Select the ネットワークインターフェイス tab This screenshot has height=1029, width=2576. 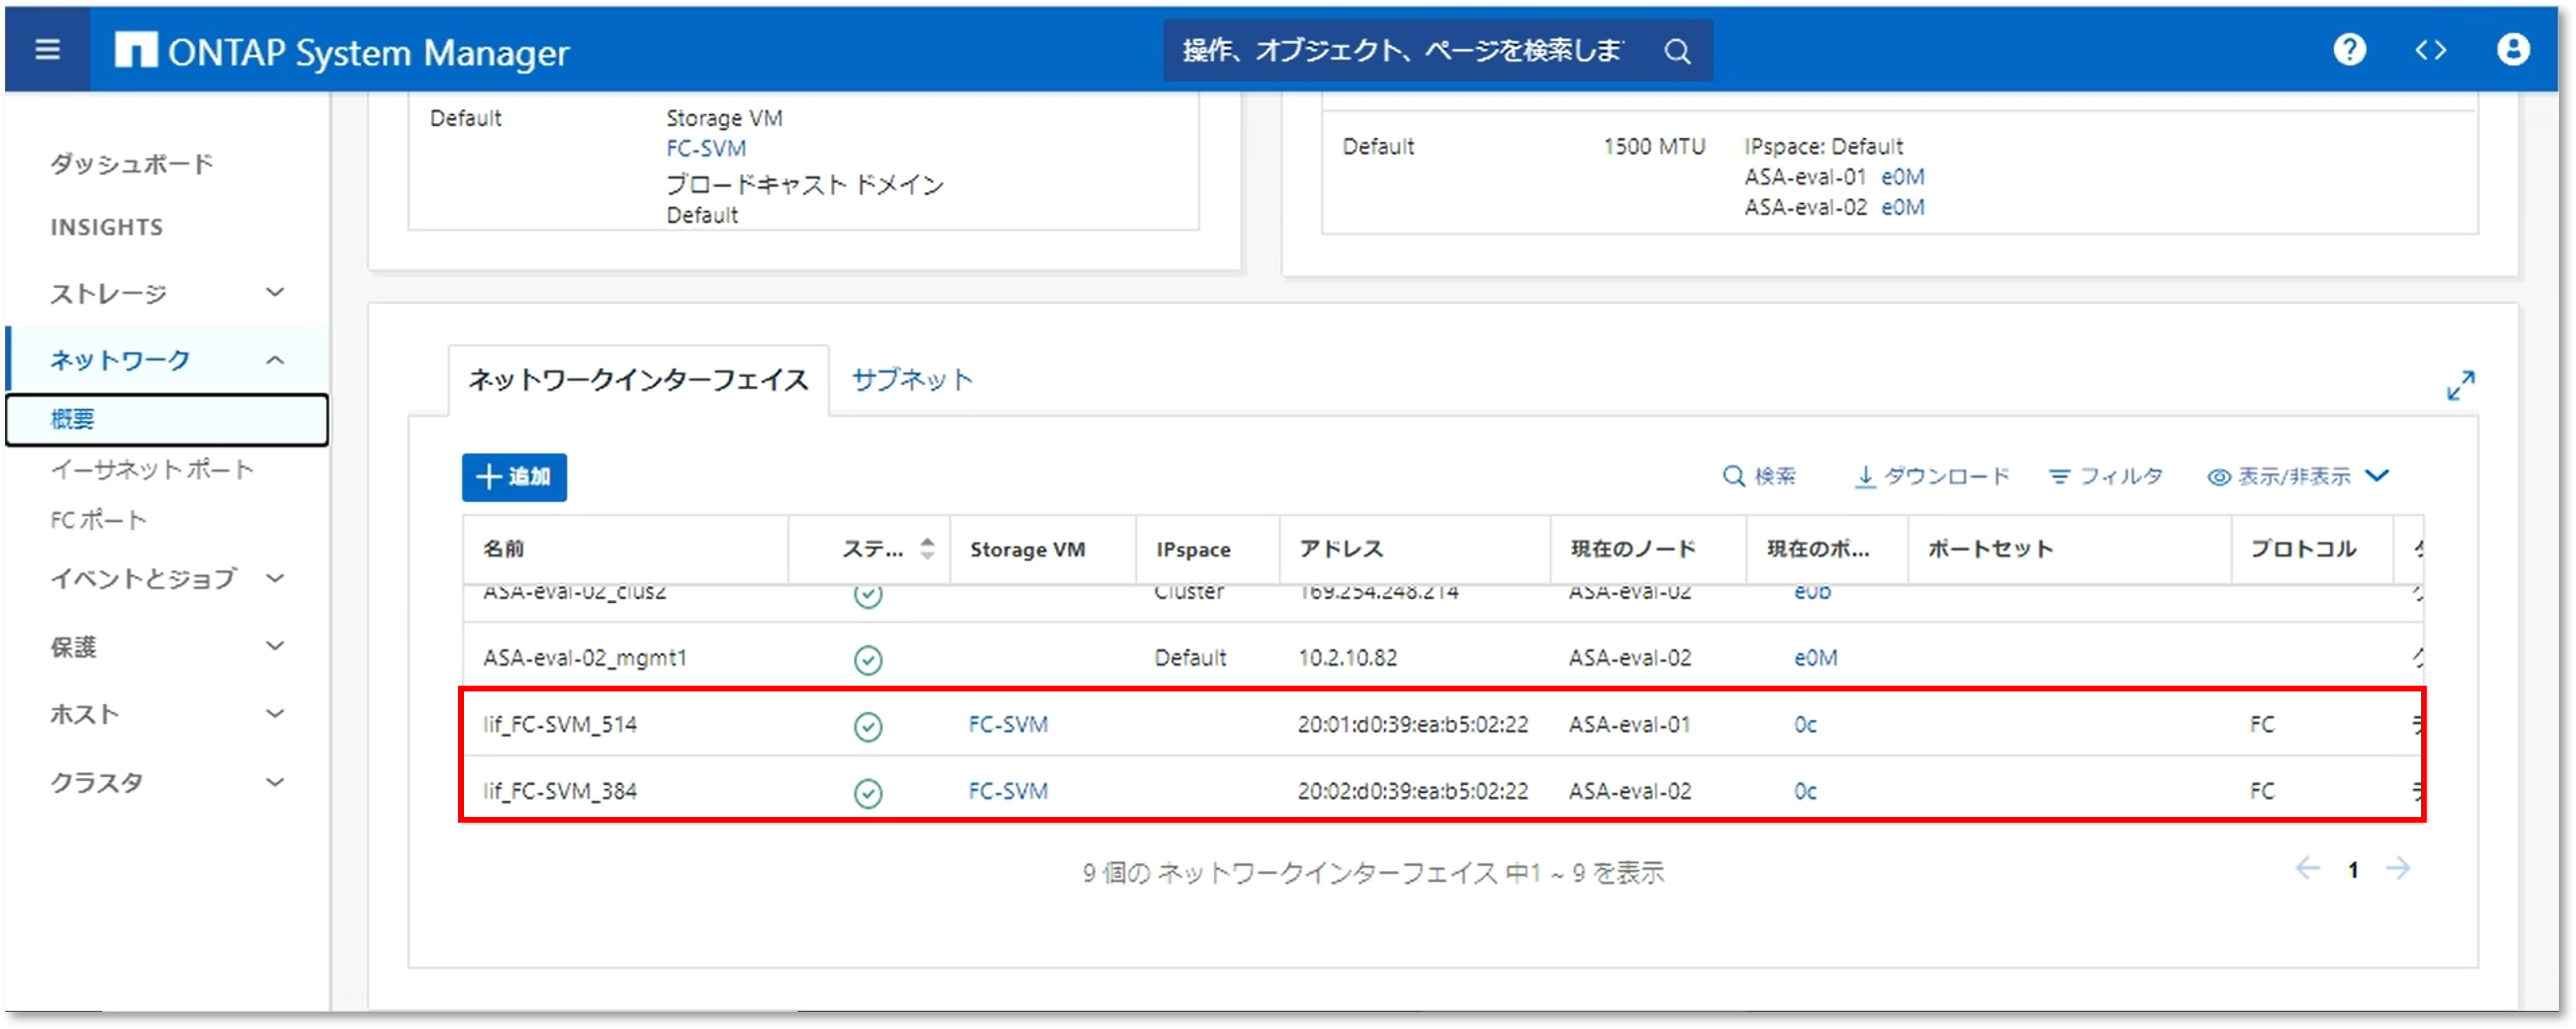[638, 380]
